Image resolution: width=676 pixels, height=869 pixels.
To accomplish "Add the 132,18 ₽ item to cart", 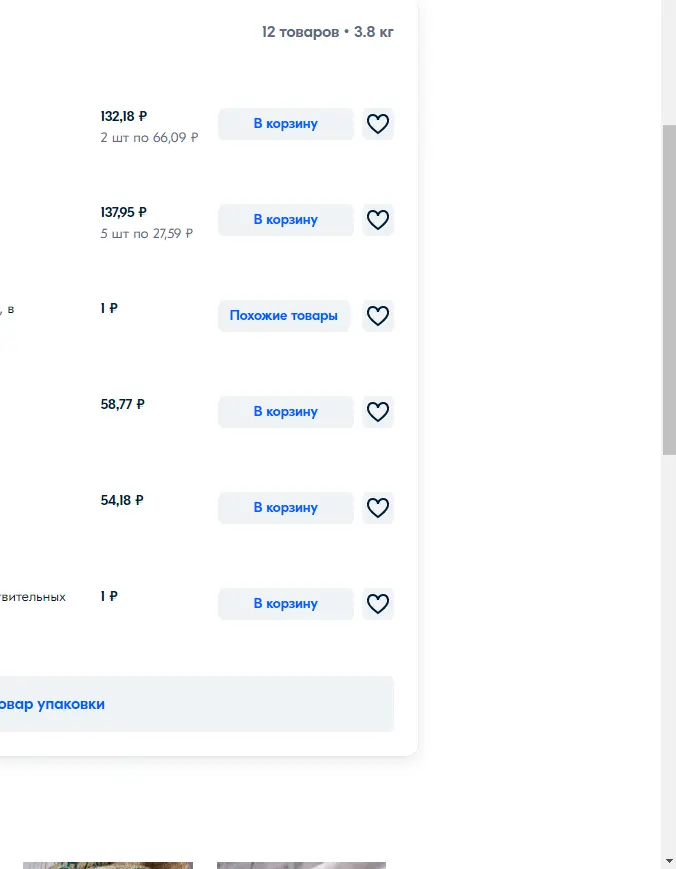I will 286,124.
